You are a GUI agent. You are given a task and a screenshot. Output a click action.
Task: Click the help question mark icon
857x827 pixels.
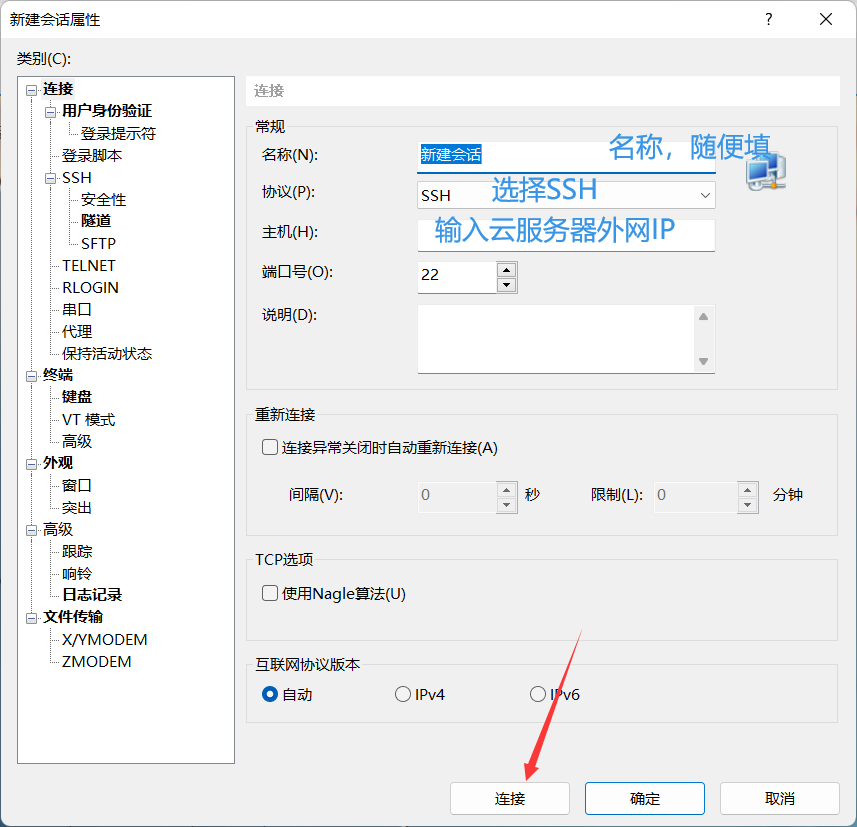768,20
